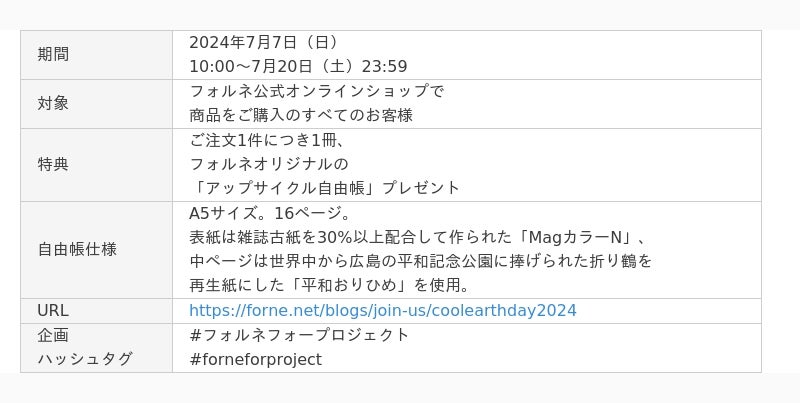Image resolution: width=800 pixels, height=403 pixels.
Task: Click the 特典 row label
Action: tap(53, 164)
